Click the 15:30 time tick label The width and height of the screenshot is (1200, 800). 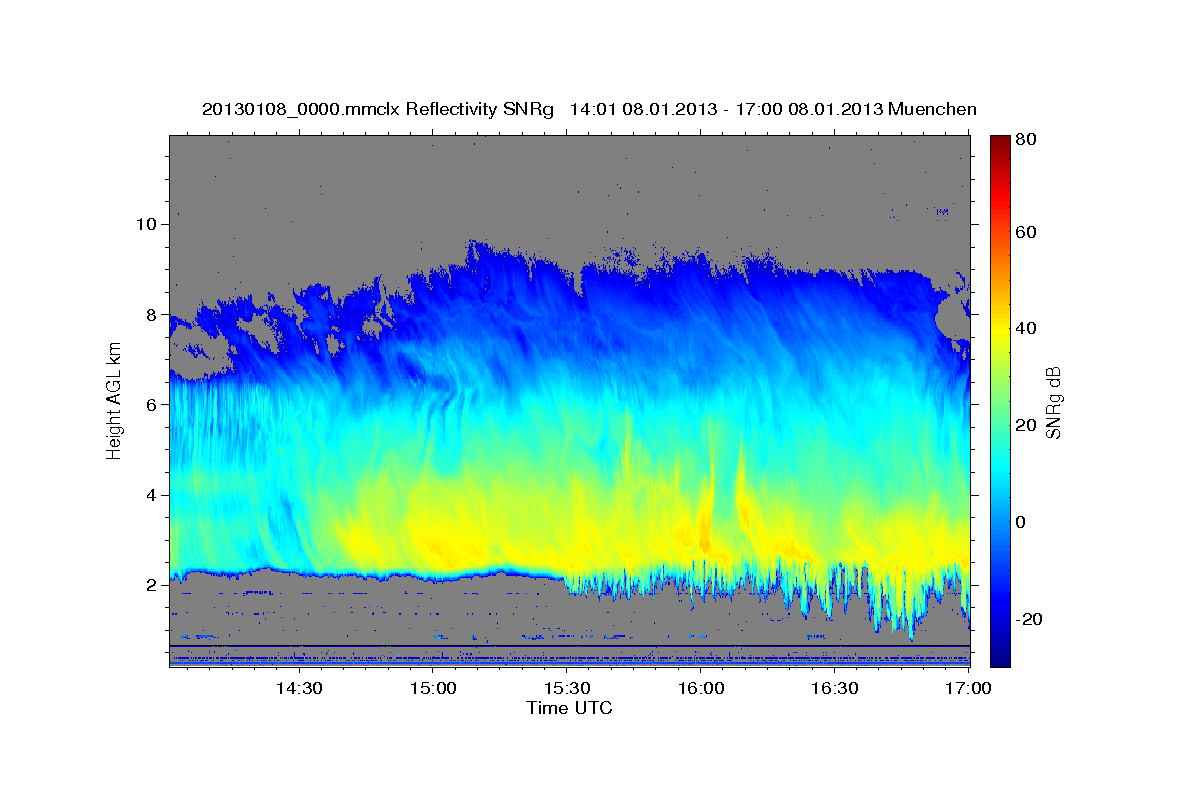pyautogui.click(x=567, y=689)
